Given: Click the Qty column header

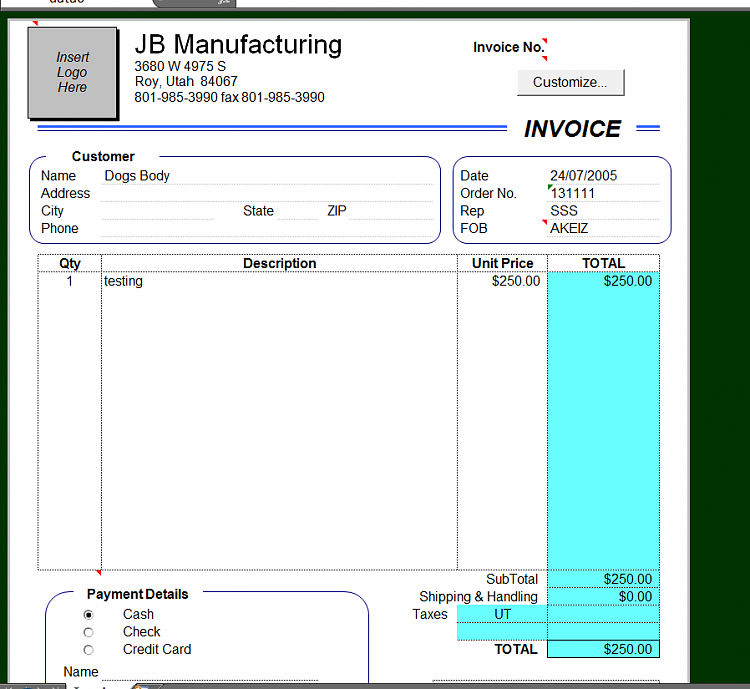Looking at the screenshot, I should pyautogui.click(x=70, y=263).
